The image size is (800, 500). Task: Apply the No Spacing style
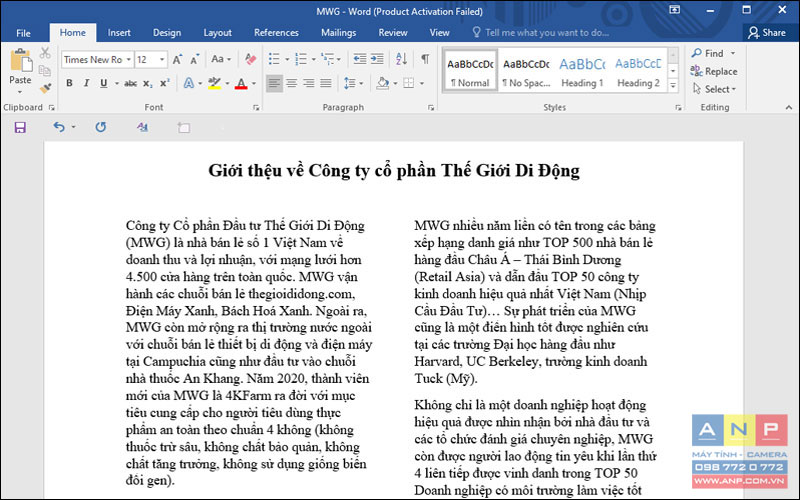(526, 70)
